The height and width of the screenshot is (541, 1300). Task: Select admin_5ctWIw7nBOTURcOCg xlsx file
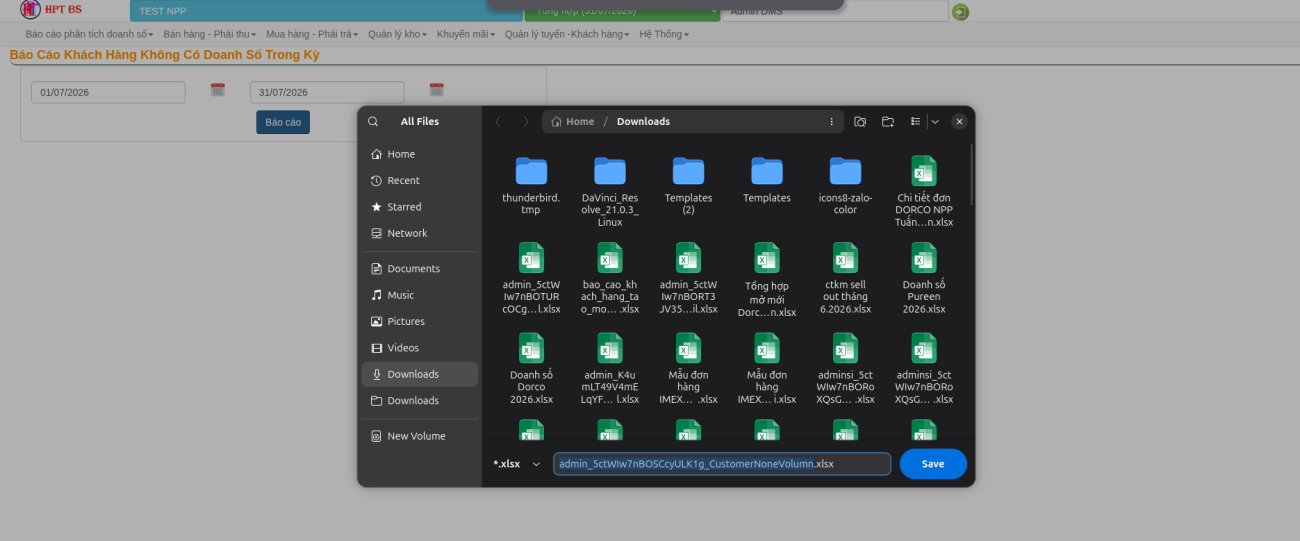click(531, 278)
